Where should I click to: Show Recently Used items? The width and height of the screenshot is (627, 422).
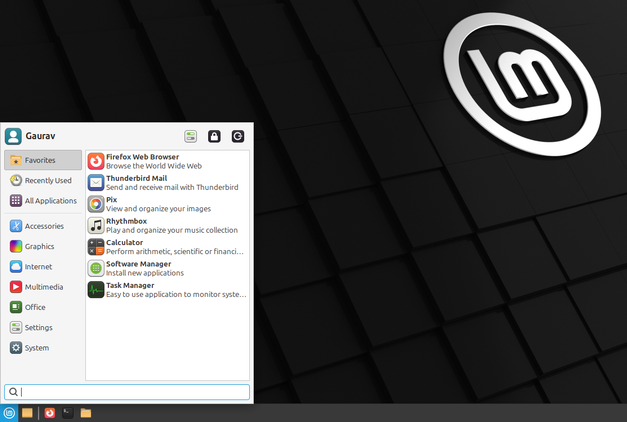tap(43, 180)
